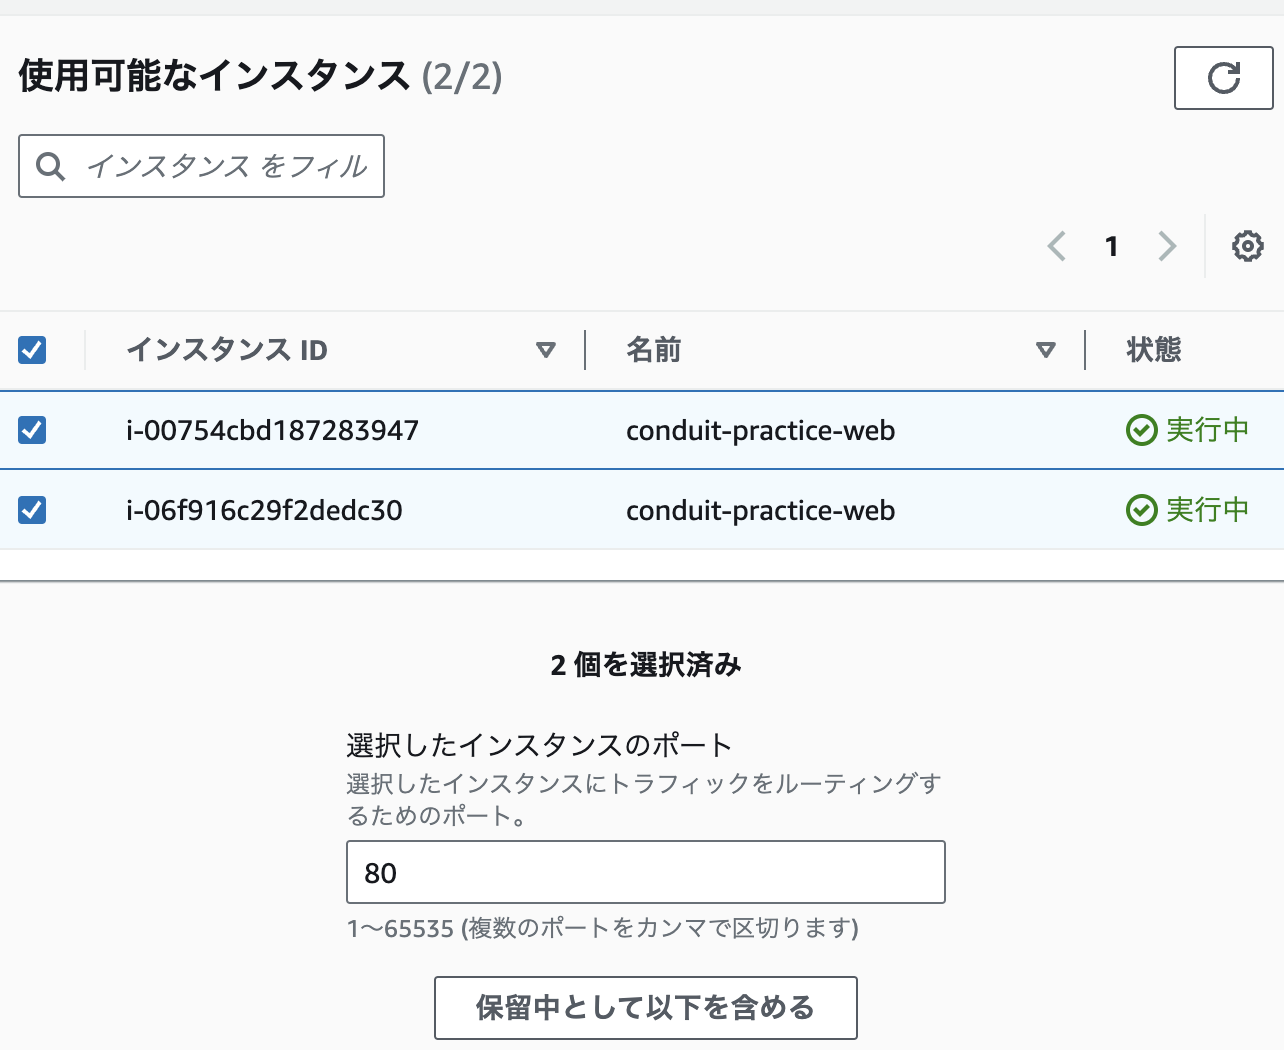Click the 状態 column header
Image resolution: width=1284 pixels, height=1050 pixels.
pyautogui.click(x=1151, y=350)
